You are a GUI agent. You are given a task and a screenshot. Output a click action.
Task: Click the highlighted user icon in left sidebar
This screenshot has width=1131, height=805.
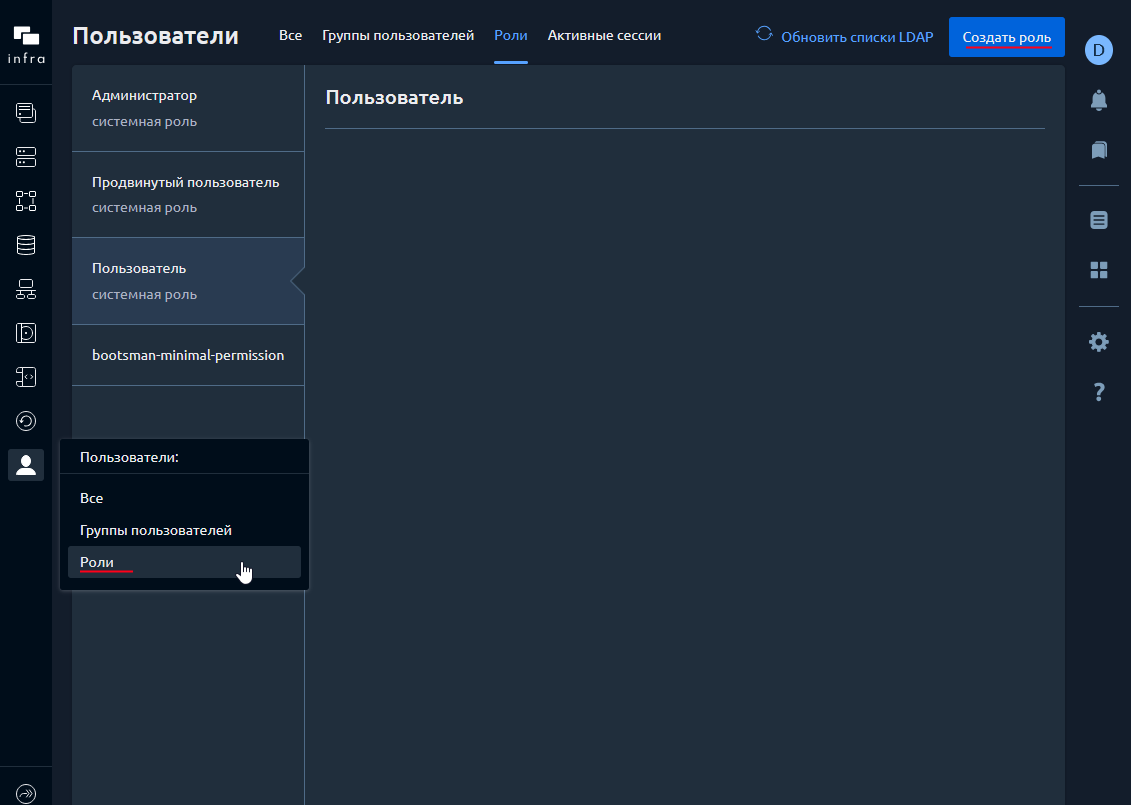click(26, 465)
